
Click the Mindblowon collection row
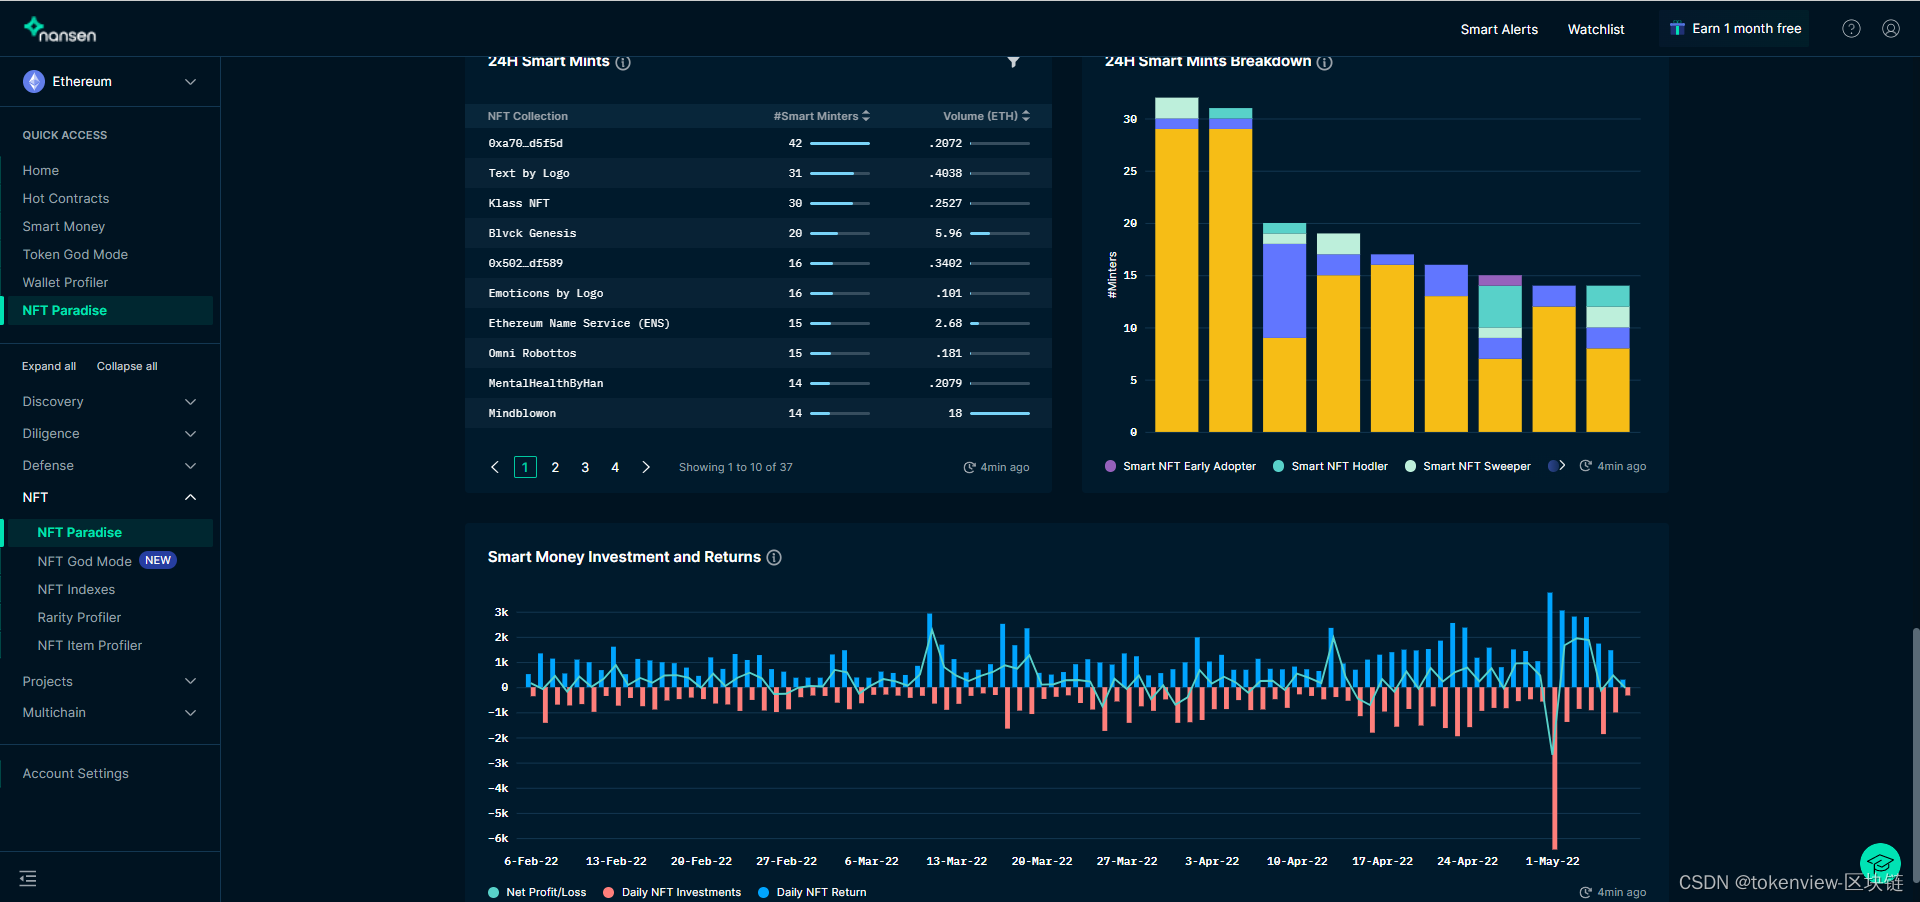click(758, 413)
